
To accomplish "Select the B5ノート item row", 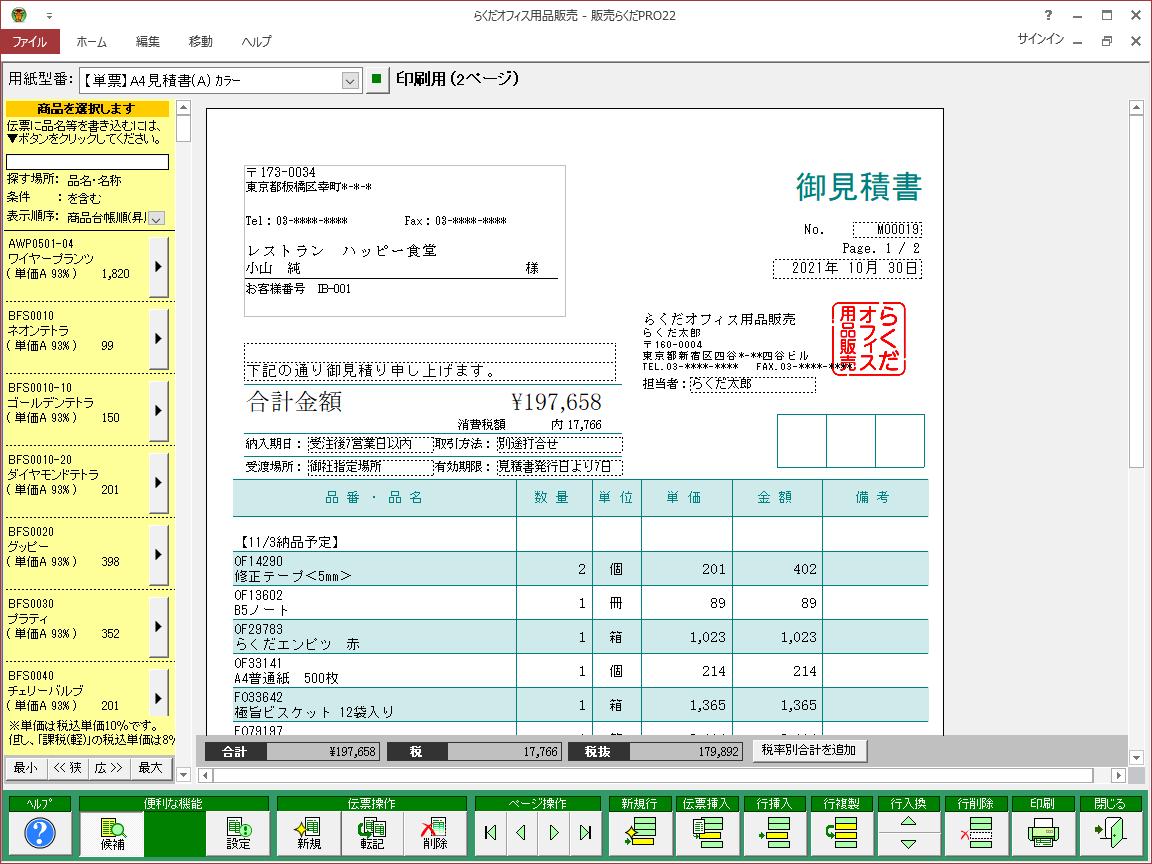I will (x=580, y=602).
